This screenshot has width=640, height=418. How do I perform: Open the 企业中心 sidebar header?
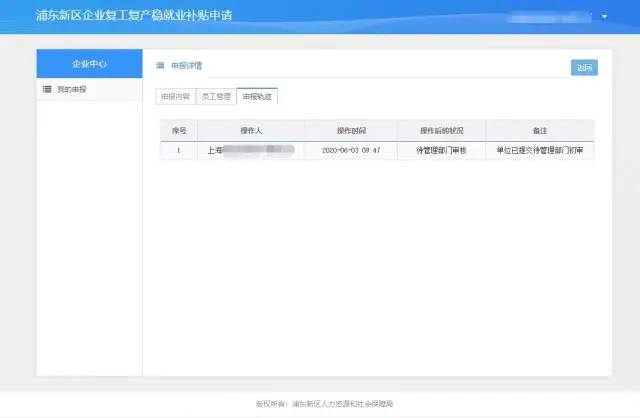coord(89,63)
